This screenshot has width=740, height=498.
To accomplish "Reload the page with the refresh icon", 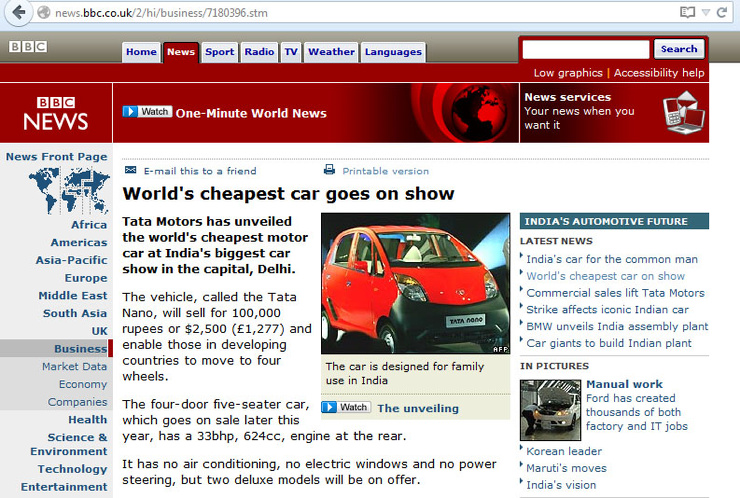I will click(723, 13).
